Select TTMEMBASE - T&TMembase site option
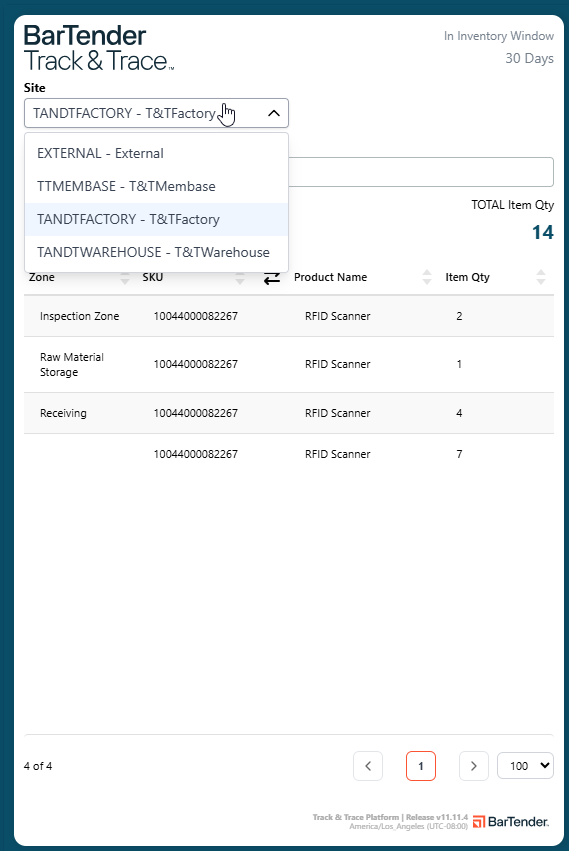This screenshot has height=851, width=569. point(156,186)
